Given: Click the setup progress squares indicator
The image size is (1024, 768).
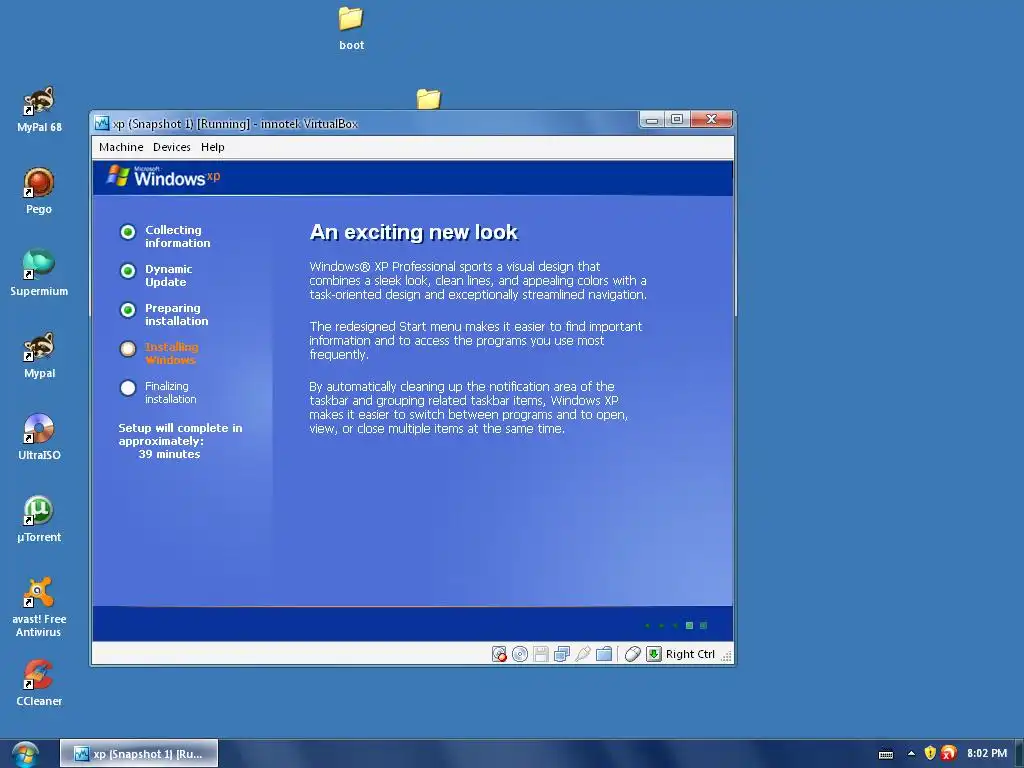Looking at the screenshot, I should 675,625.
